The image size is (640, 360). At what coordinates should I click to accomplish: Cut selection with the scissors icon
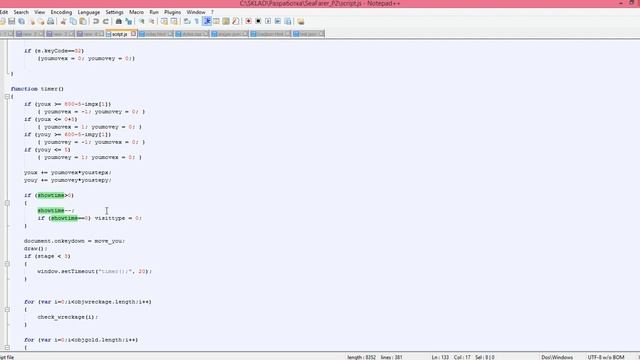[x=63, y=21]
